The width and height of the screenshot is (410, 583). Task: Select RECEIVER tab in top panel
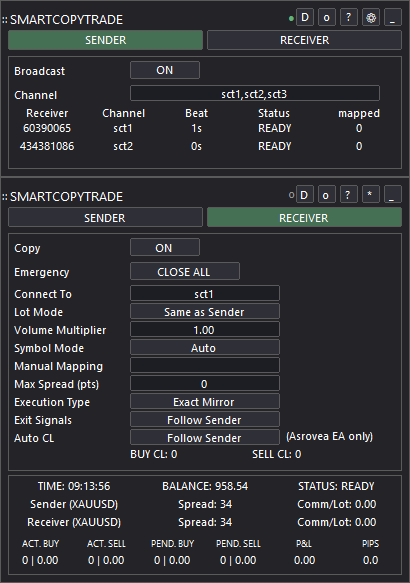[304, 40]
